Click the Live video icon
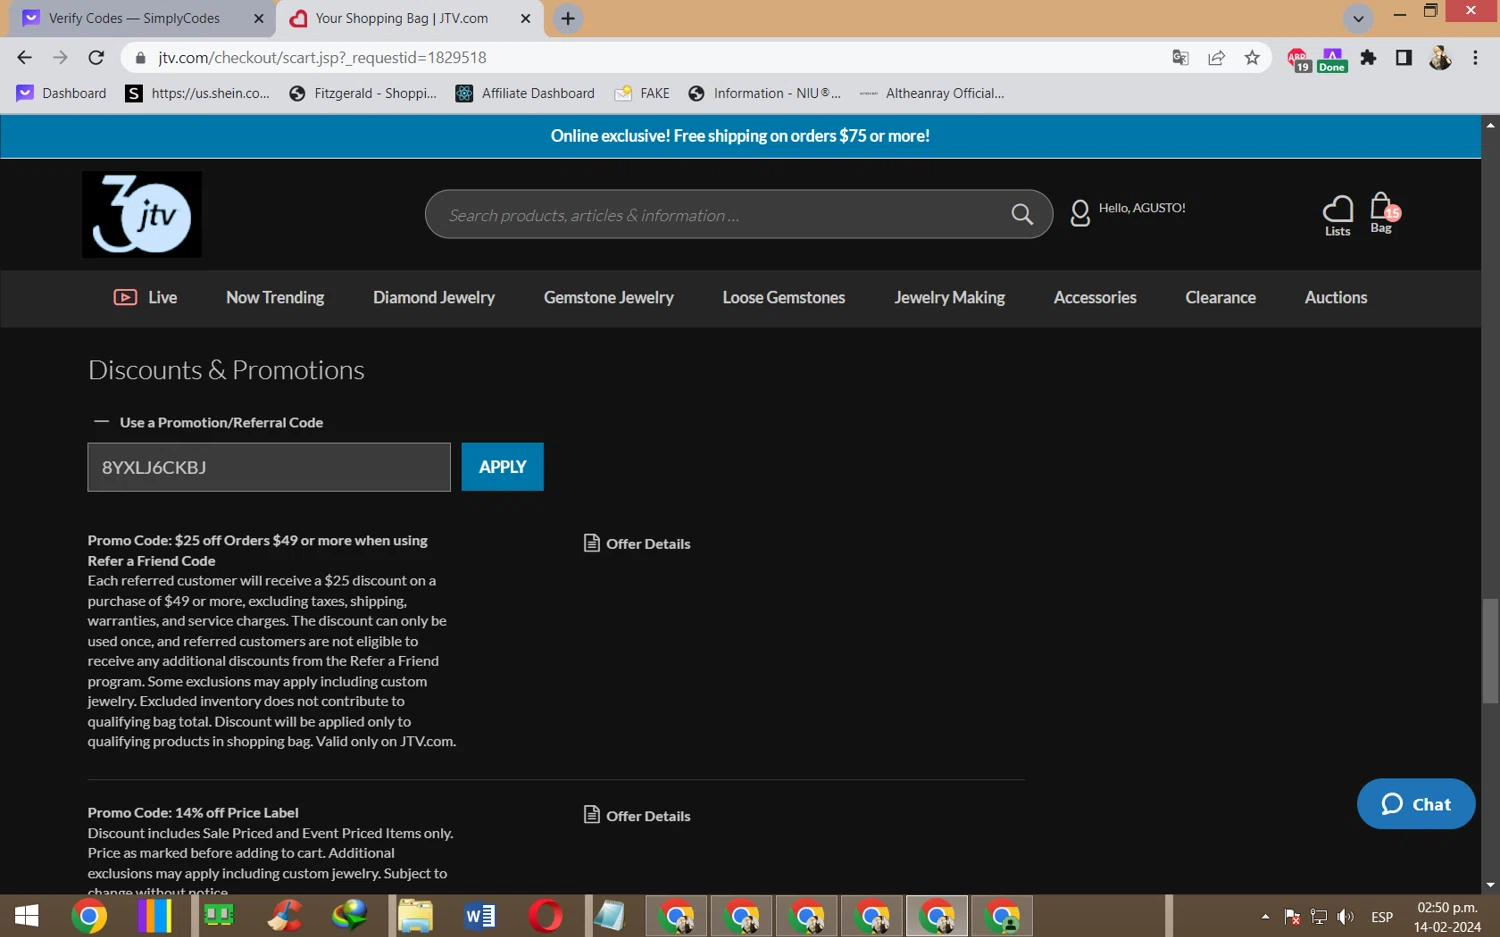 125,297
